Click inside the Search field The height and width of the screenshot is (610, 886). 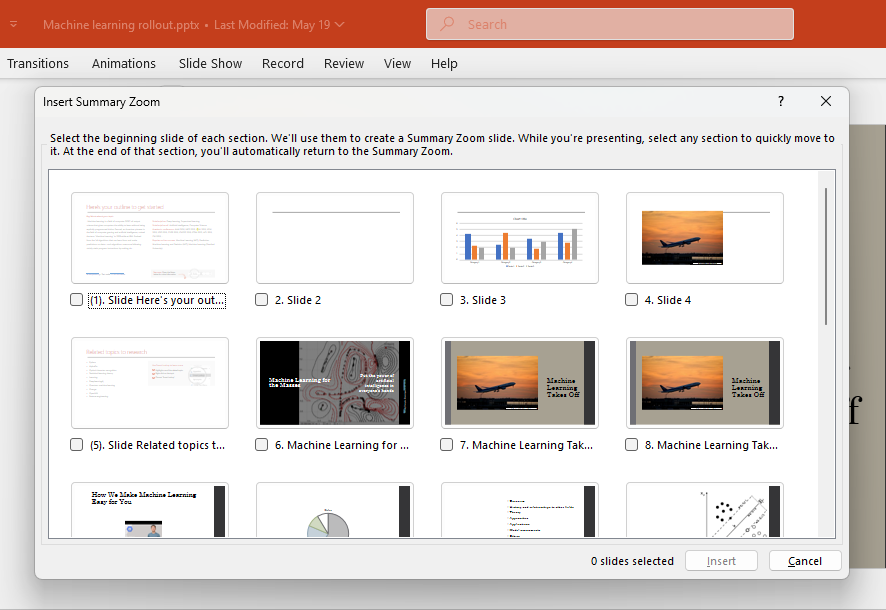(x=610, y=23)
